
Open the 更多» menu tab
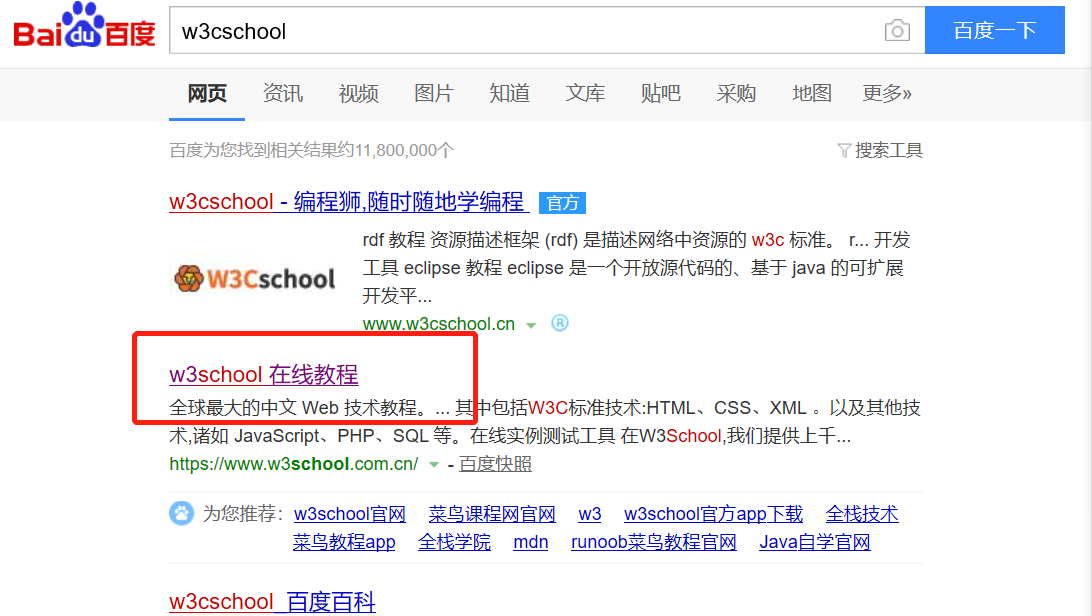pos(887,93)
